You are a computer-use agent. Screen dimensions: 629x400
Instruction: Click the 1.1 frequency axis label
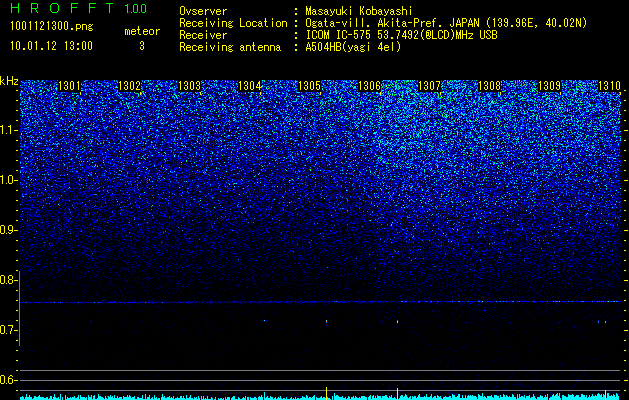pyautogui.click(x=8, y=130)
